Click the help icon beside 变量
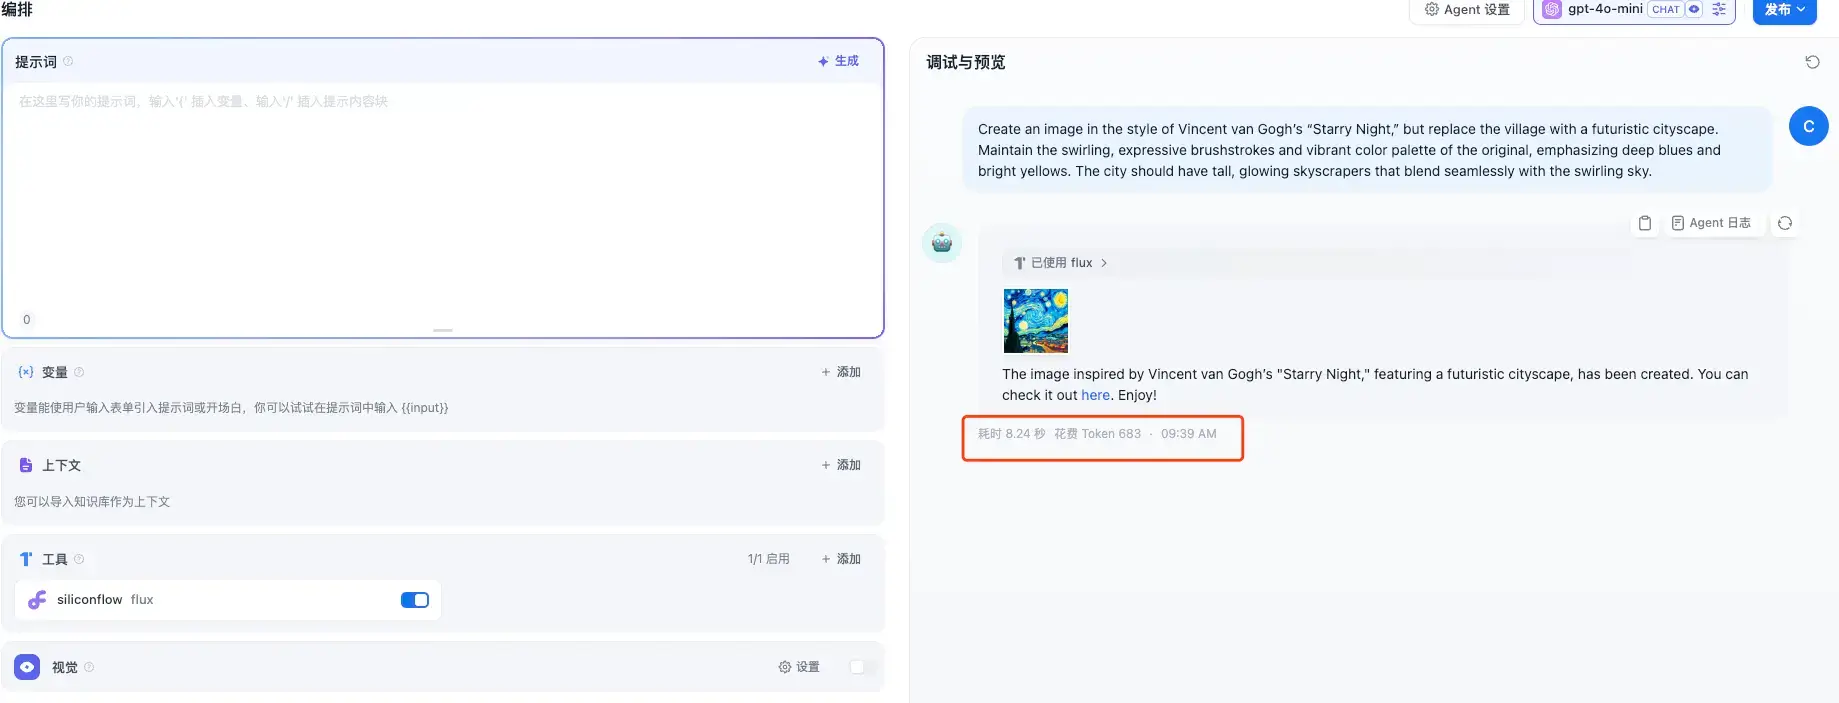 (79, 372)
